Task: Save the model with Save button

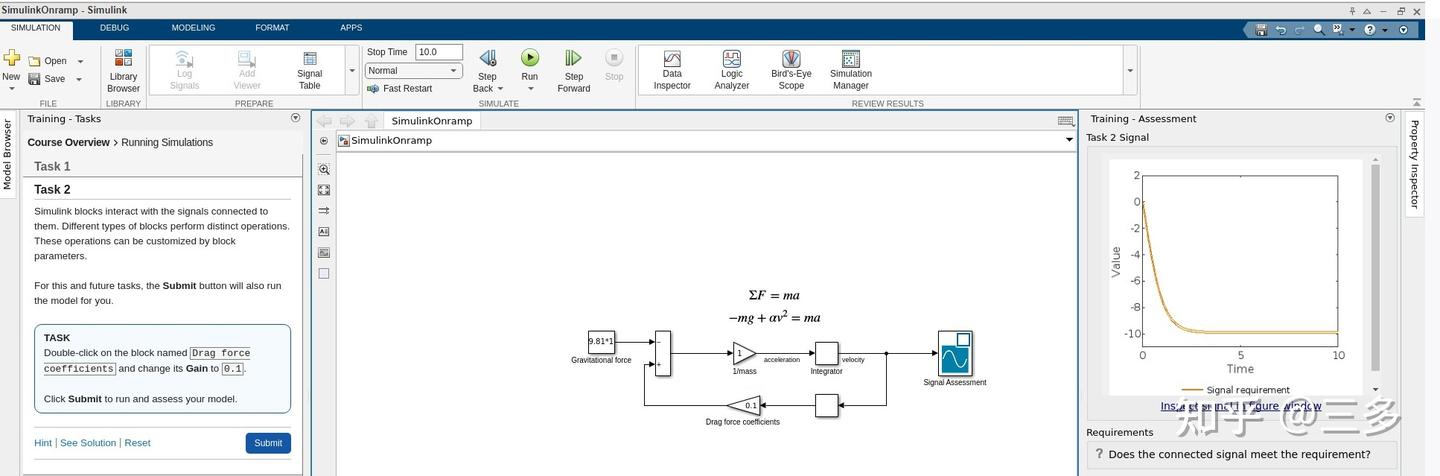Action: 47,79
